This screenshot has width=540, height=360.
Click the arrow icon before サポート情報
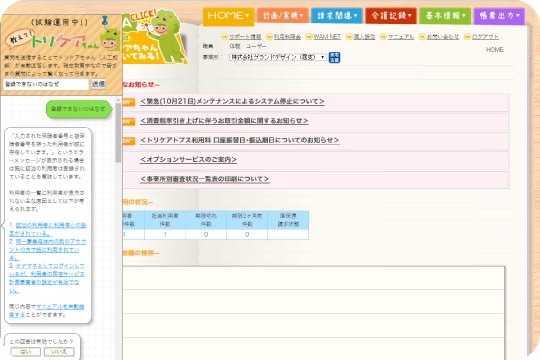(x=225, y=37)
